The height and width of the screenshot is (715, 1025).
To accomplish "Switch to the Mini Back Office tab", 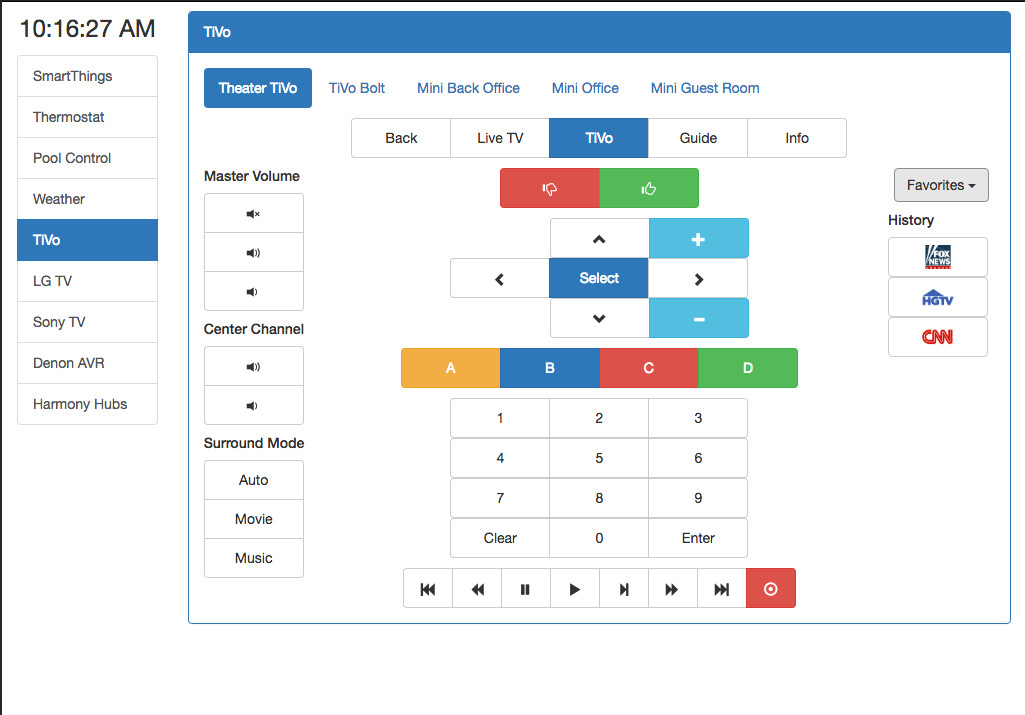I will tap(468, 88).
